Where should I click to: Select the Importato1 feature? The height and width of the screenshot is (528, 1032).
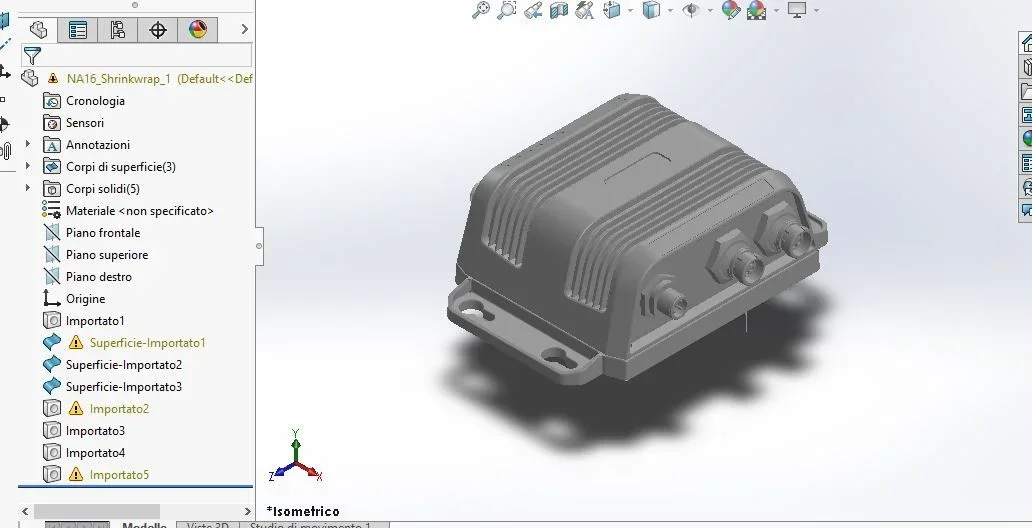[95, 321]
